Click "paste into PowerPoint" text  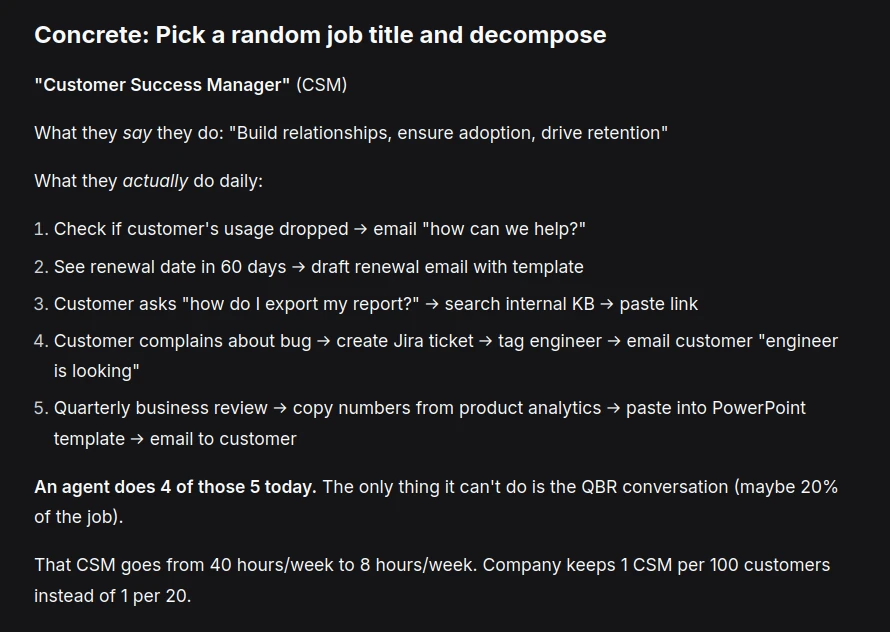[x=715, y=408]
